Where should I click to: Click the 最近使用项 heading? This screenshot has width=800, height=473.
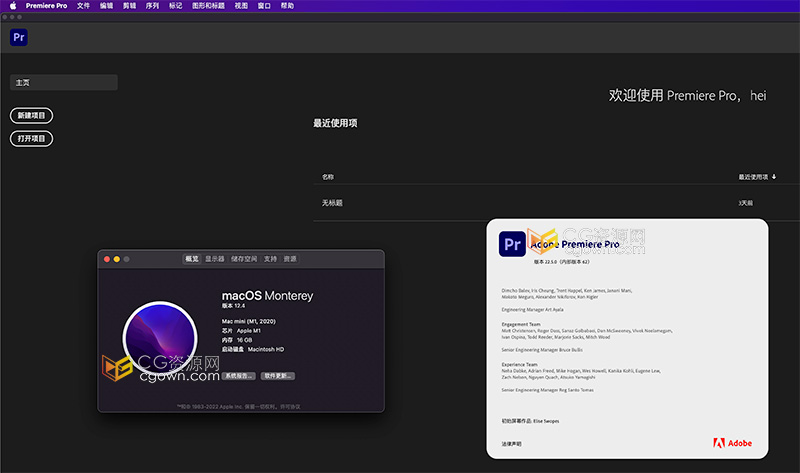(x=335, y=123)
